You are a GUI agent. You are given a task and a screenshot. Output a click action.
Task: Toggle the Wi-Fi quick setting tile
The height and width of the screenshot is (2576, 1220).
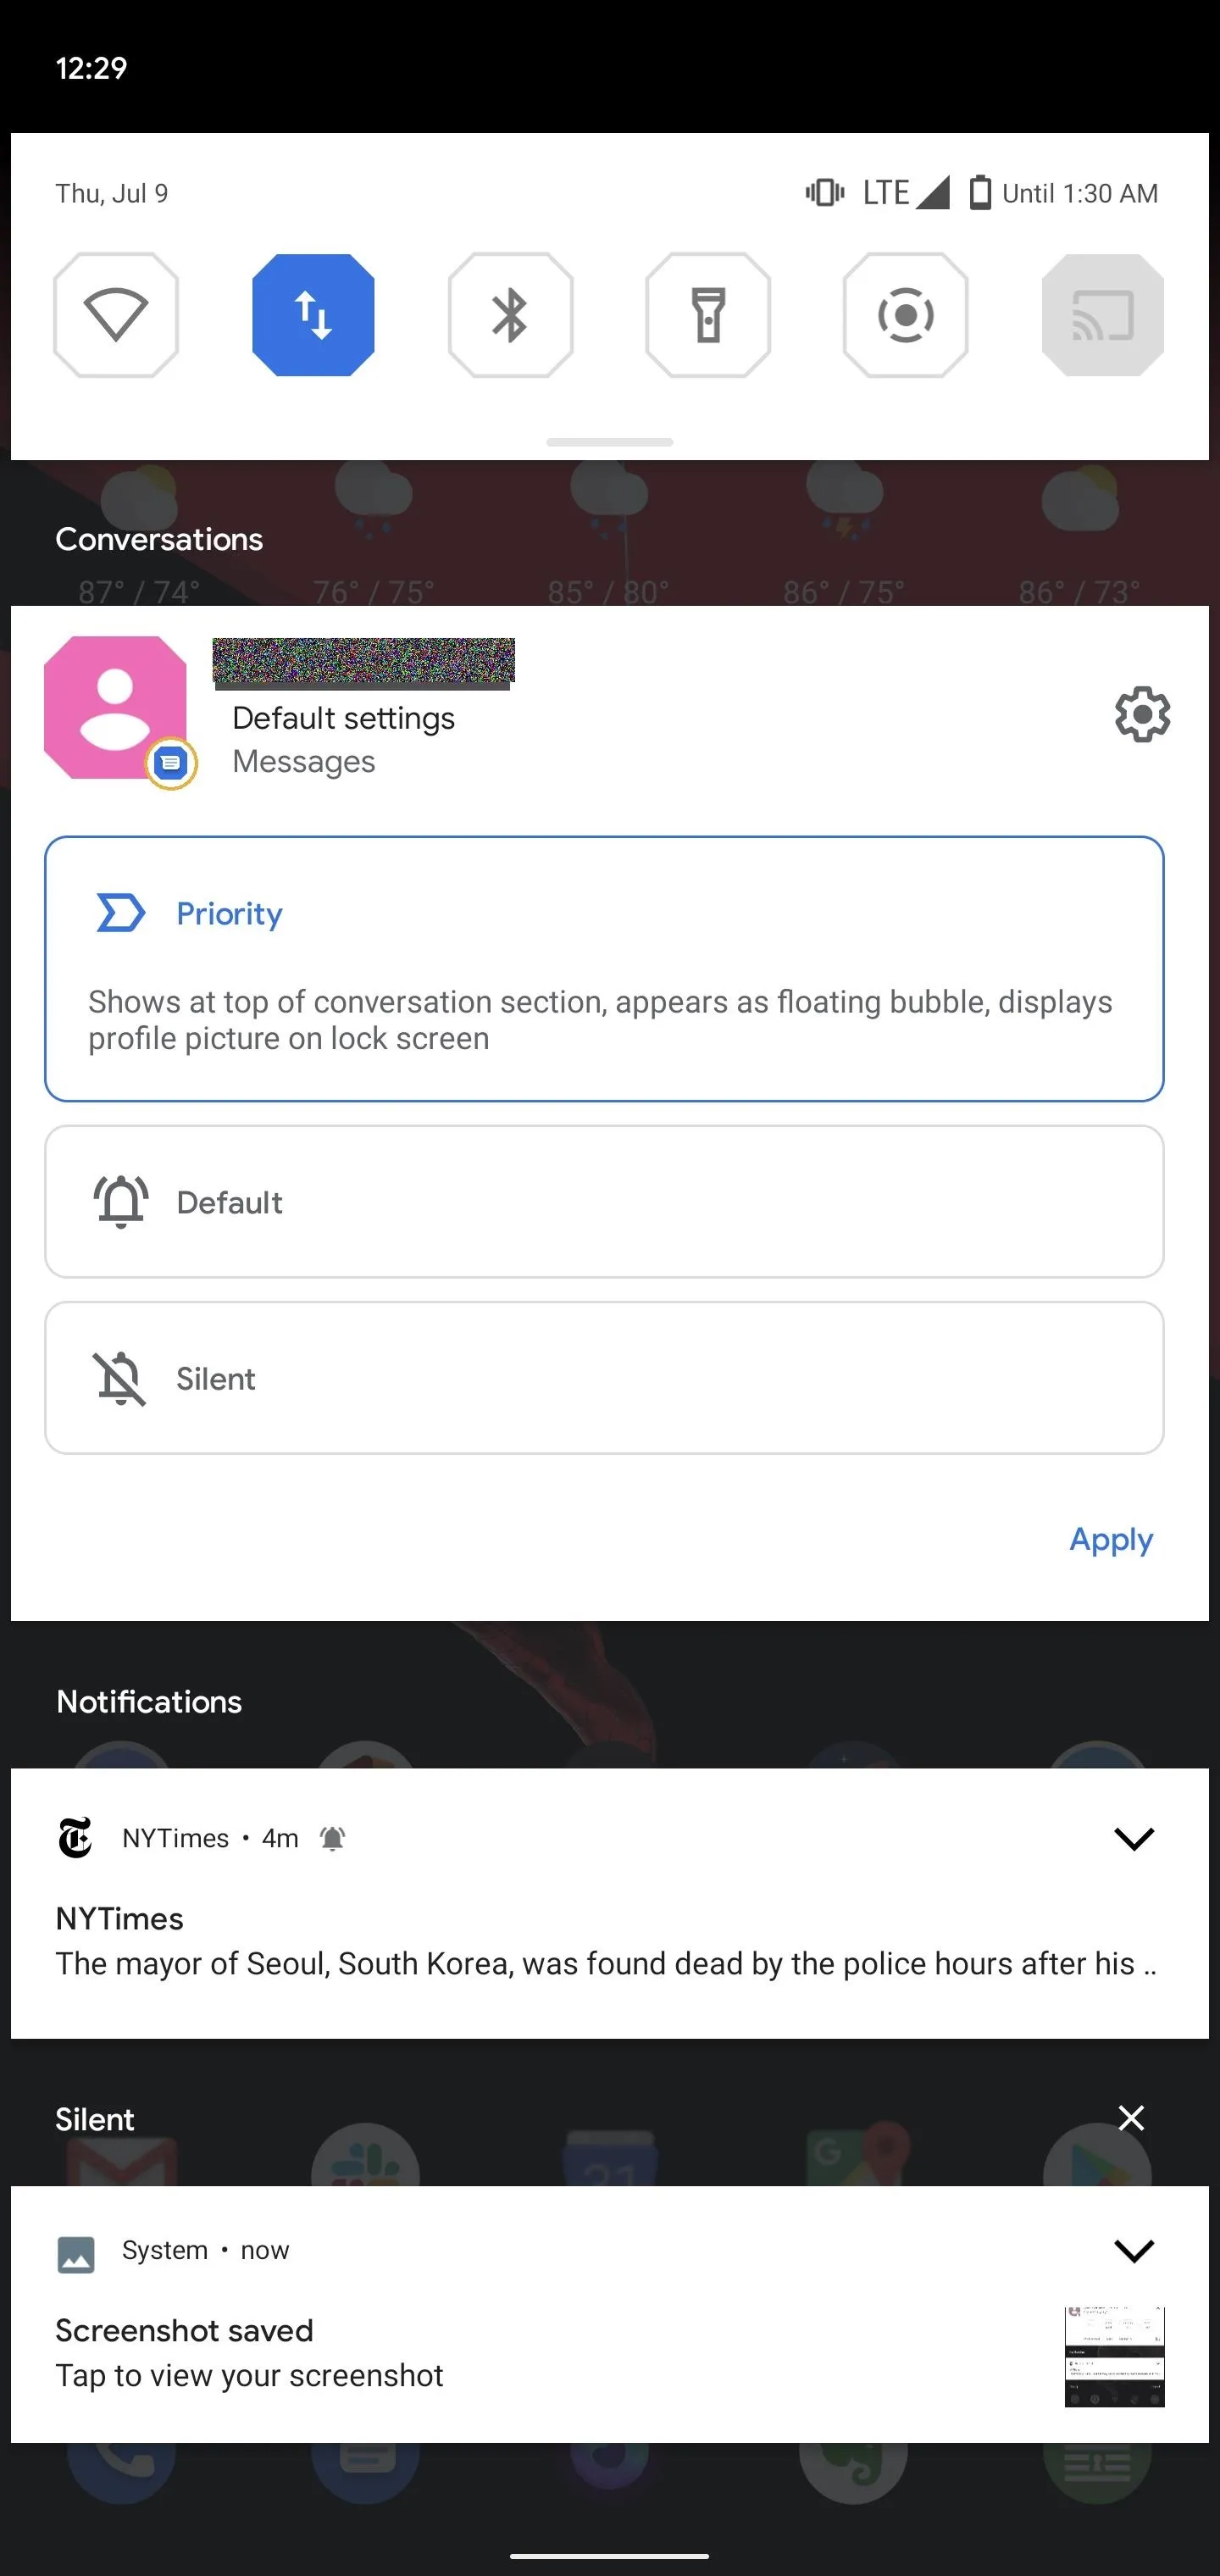point(116,315)
